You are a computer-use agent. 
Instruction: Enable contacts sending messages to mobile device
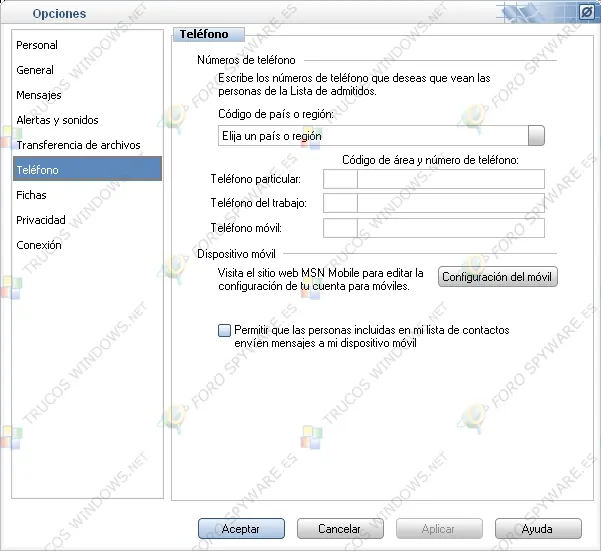[224, 329]
